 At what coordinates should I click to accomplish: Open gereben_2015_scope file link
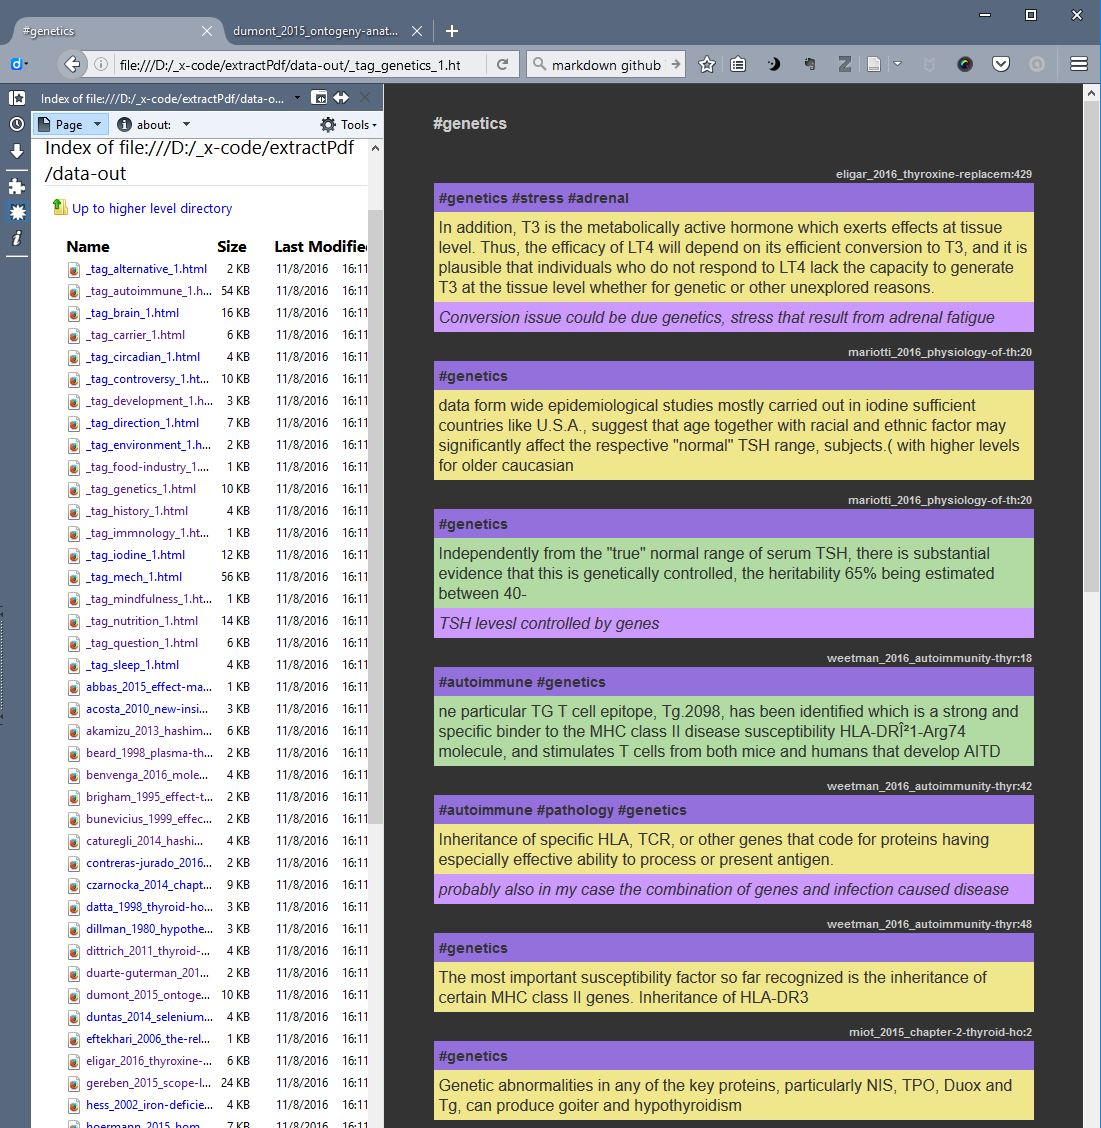click(x=148, y=1083)
